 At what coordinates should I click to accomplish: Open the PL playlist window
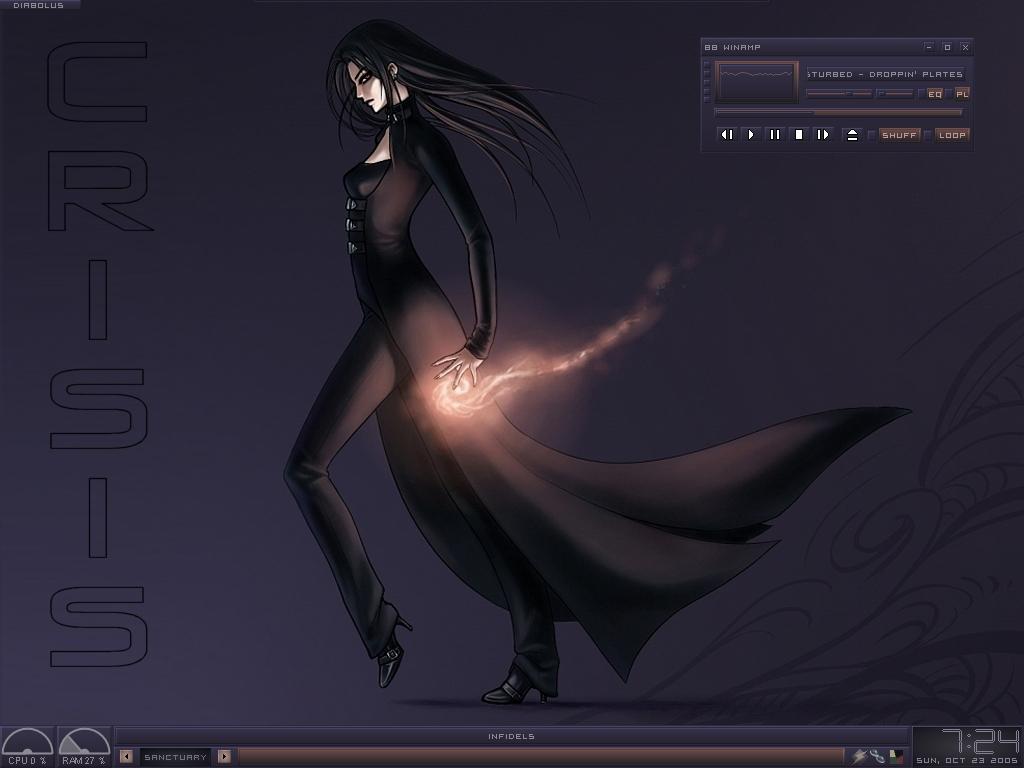962,94
